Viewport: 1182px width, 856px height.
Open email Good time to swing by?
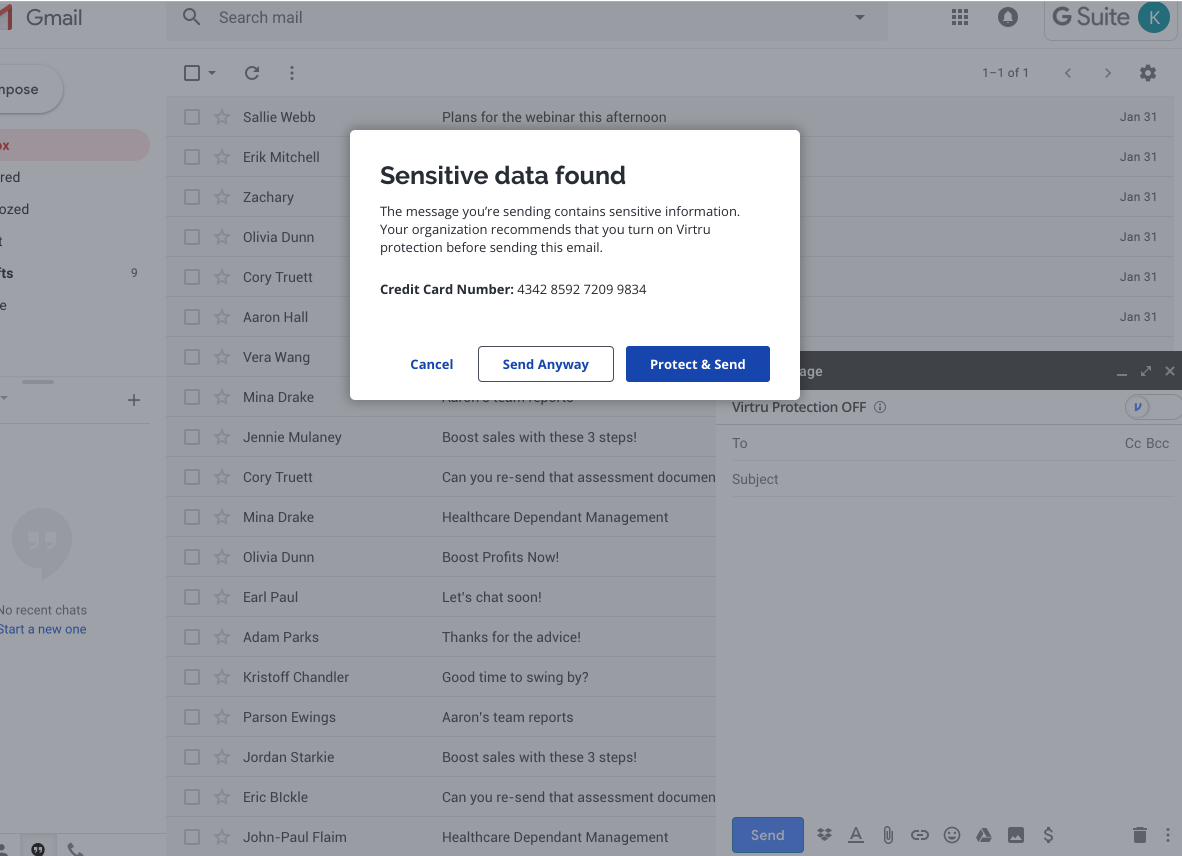[x=515, y=677]
